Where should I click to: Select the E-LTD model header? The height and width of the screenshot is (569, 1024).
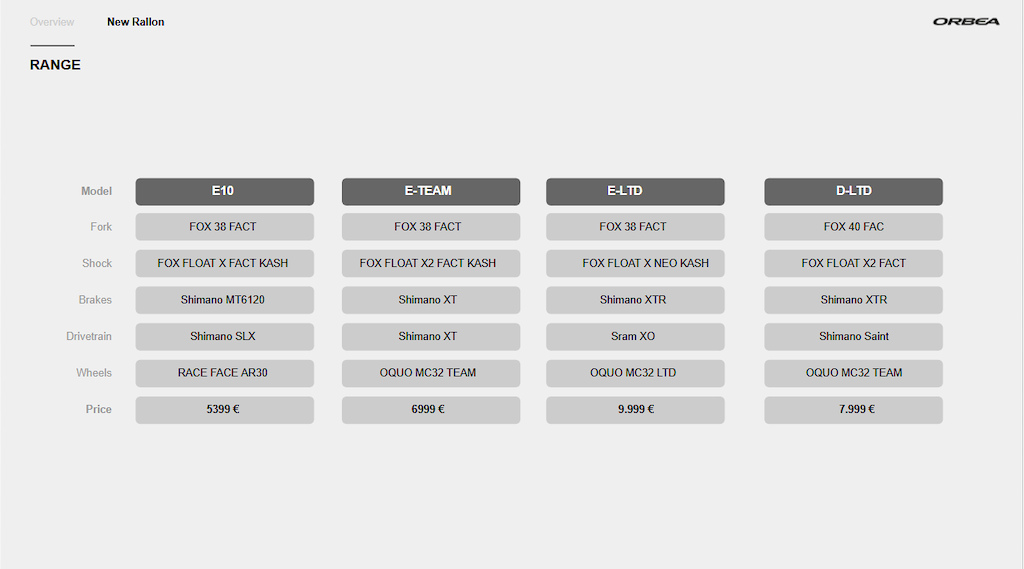tap(635, 191)
